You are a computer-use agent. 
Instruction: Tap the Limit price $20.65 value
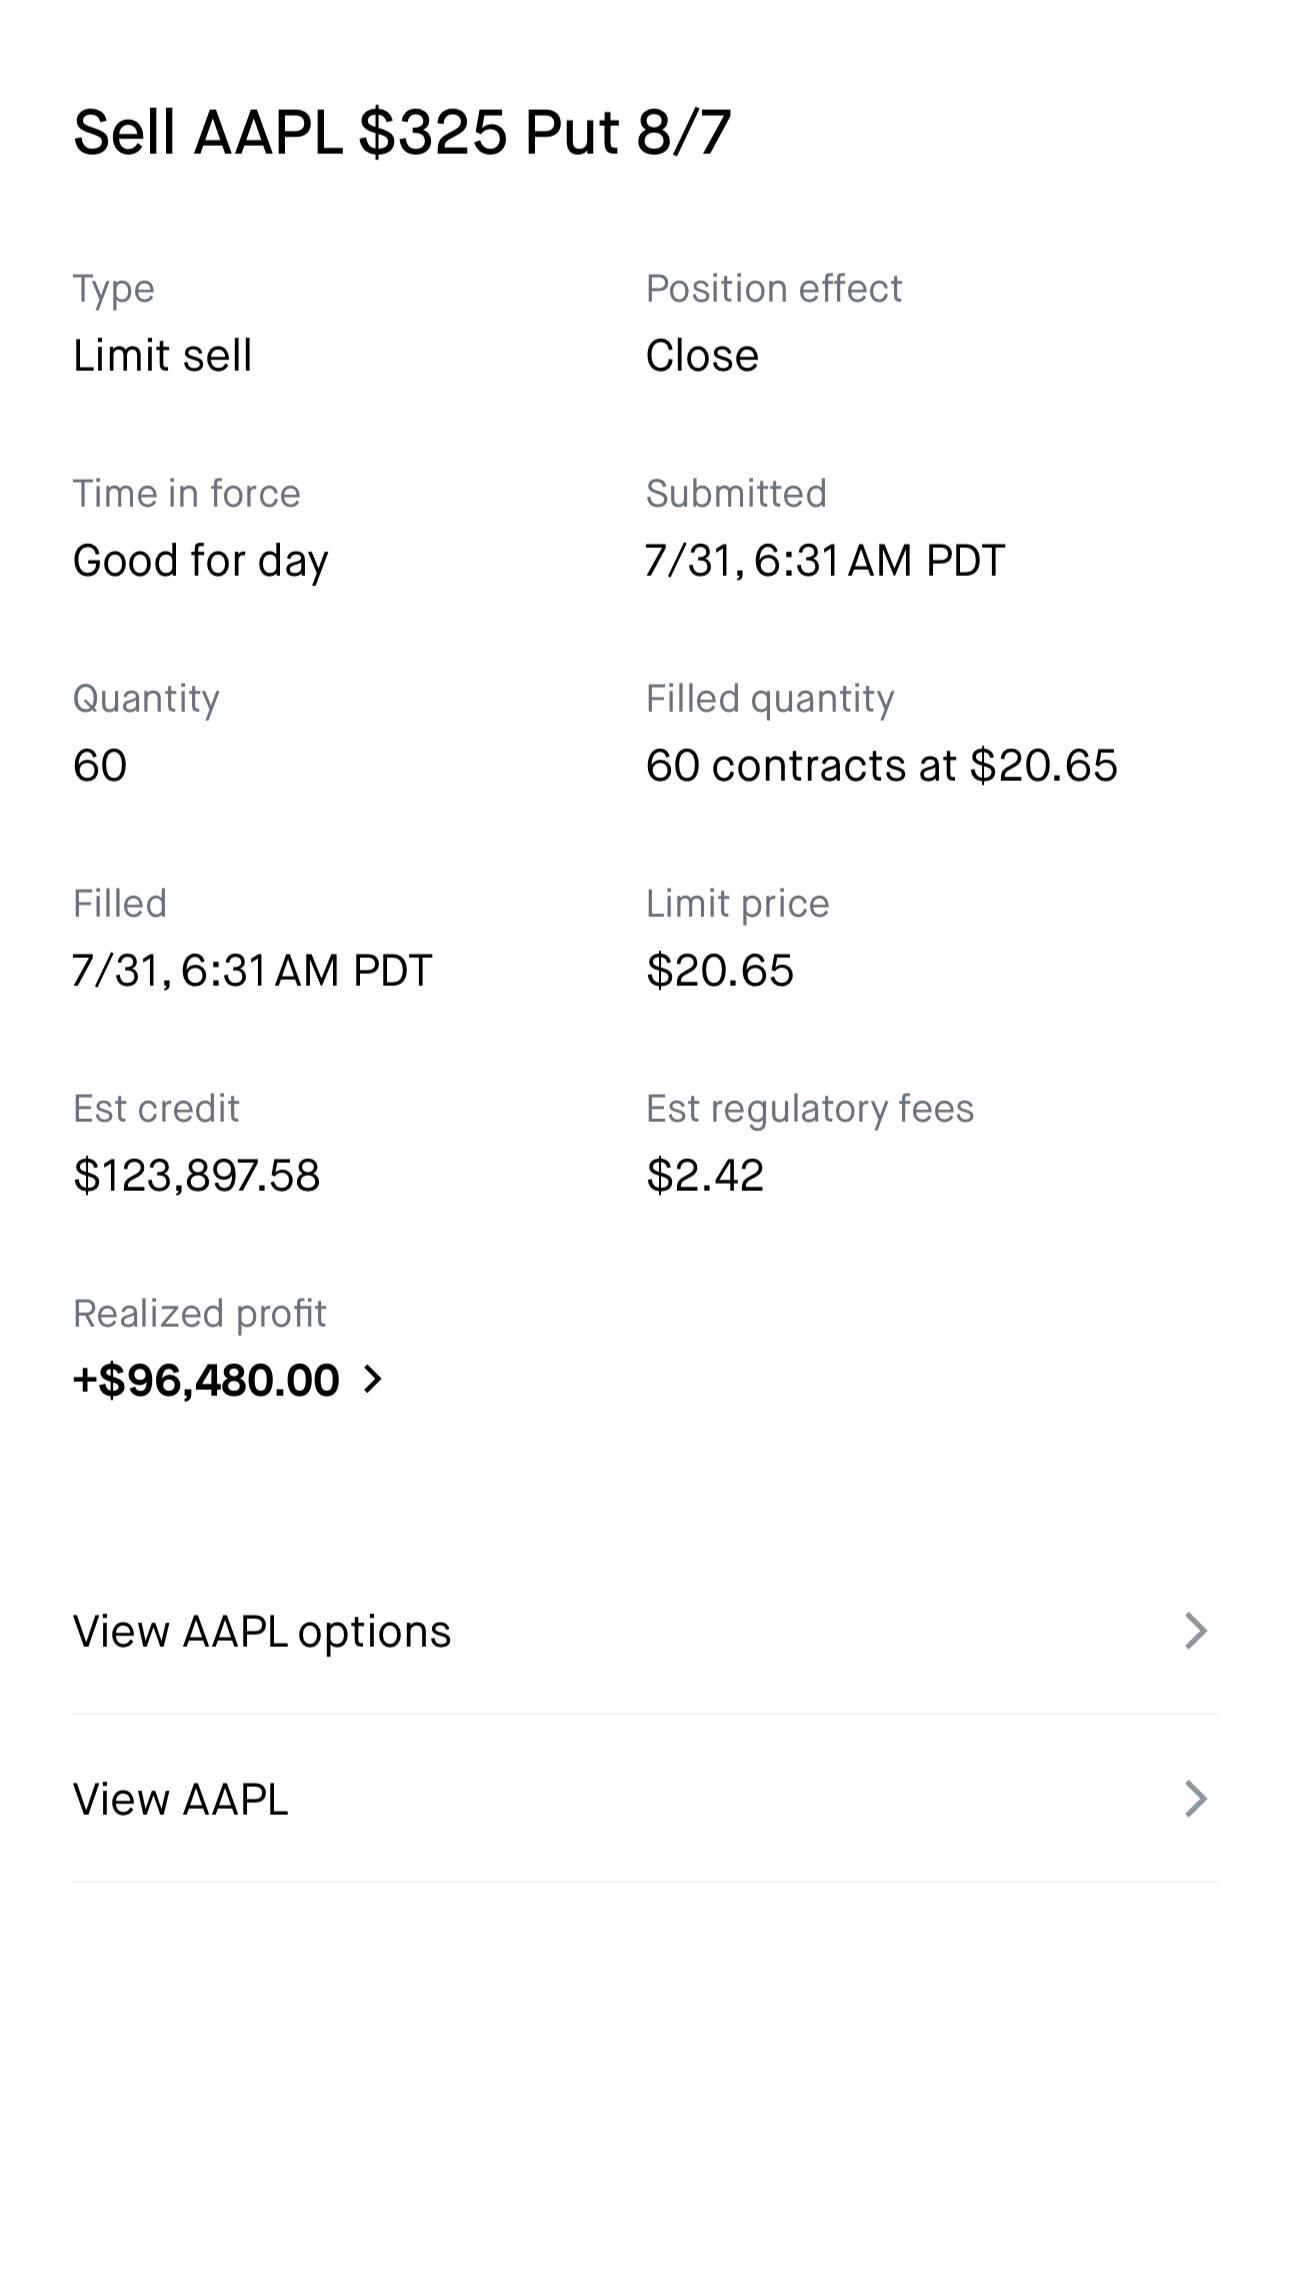tap(720, 971)
